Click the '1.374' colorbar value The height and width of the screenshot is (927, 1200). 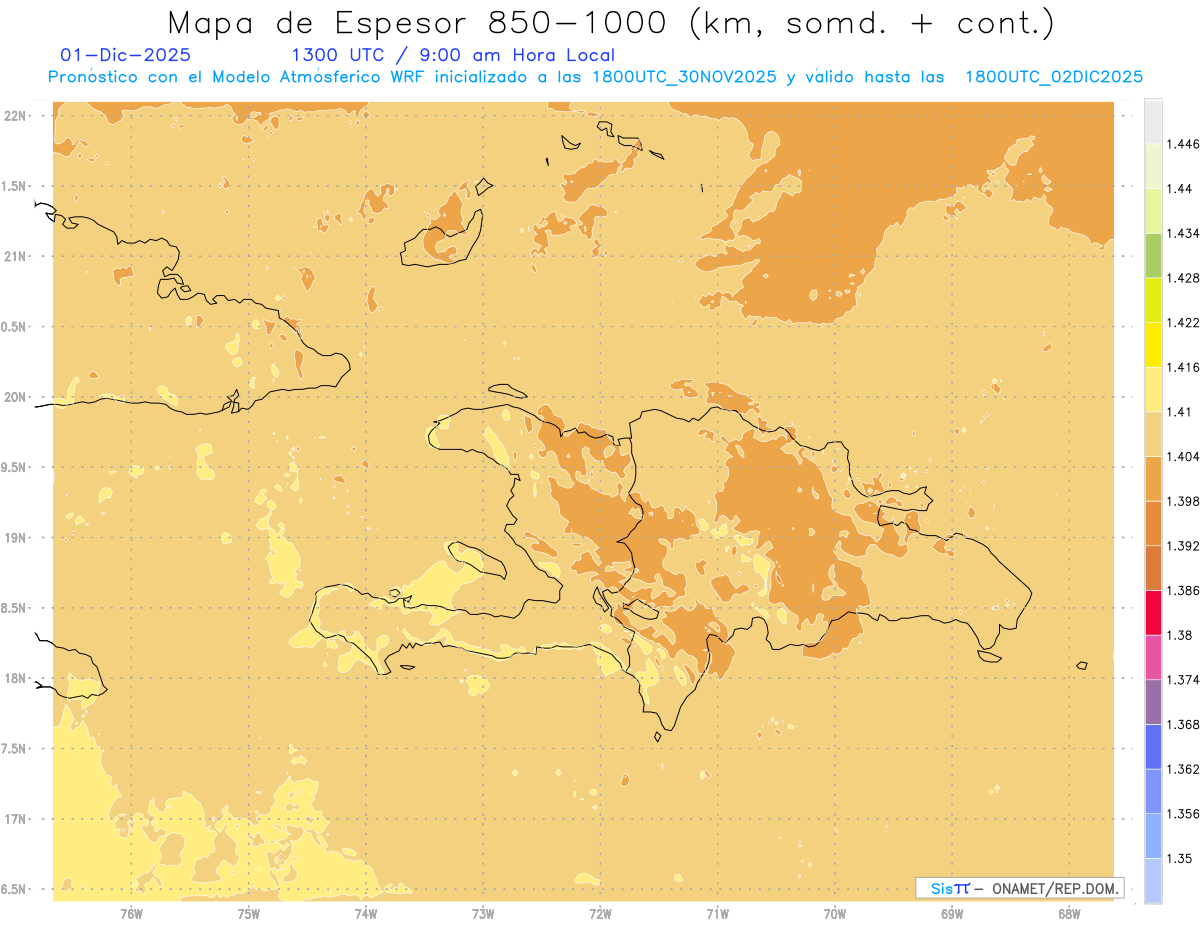(x=1183, y=680)
